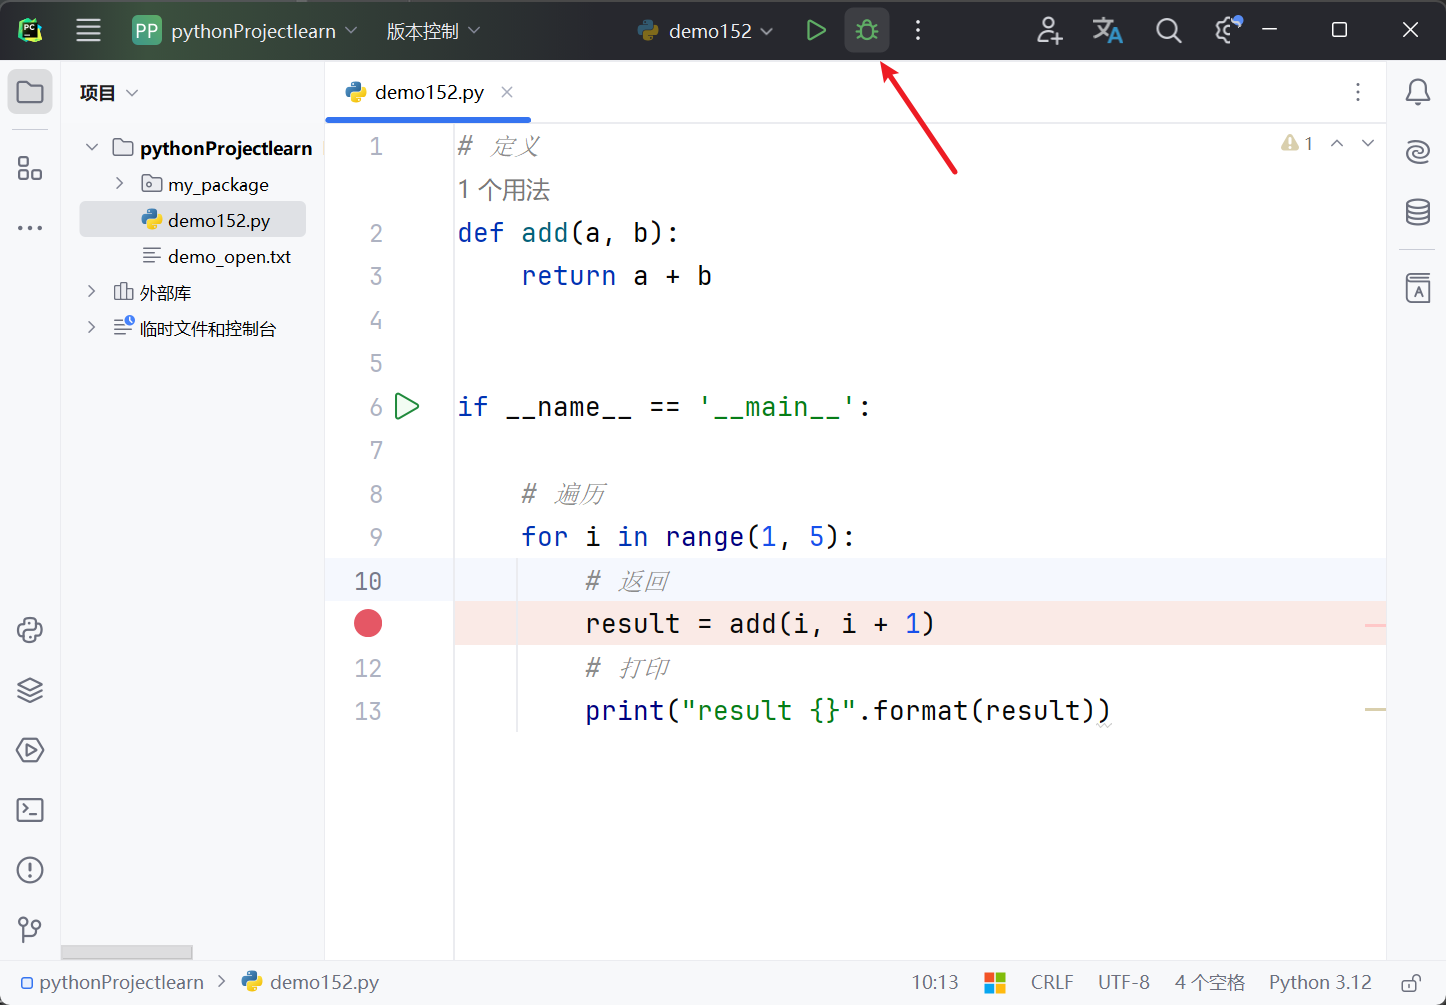Open the Problems tool window icon
This screenshot has width=1446, height=1005.
point(30,870)
